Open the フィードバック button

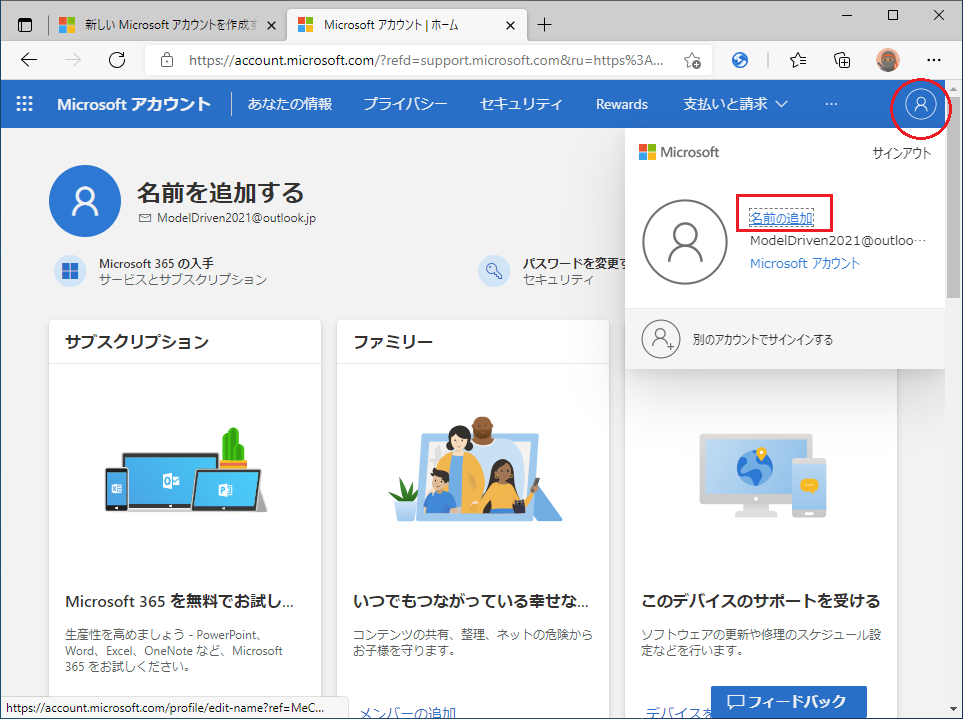coord(789,702)
